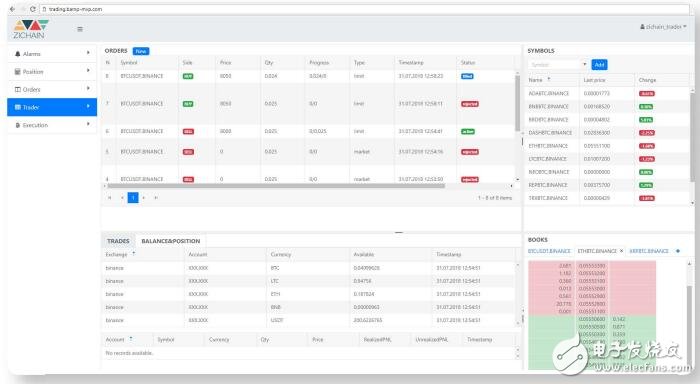Open the Execution sidebar item
The height and width of the screenshot is (384, 700).
(52, 125)
